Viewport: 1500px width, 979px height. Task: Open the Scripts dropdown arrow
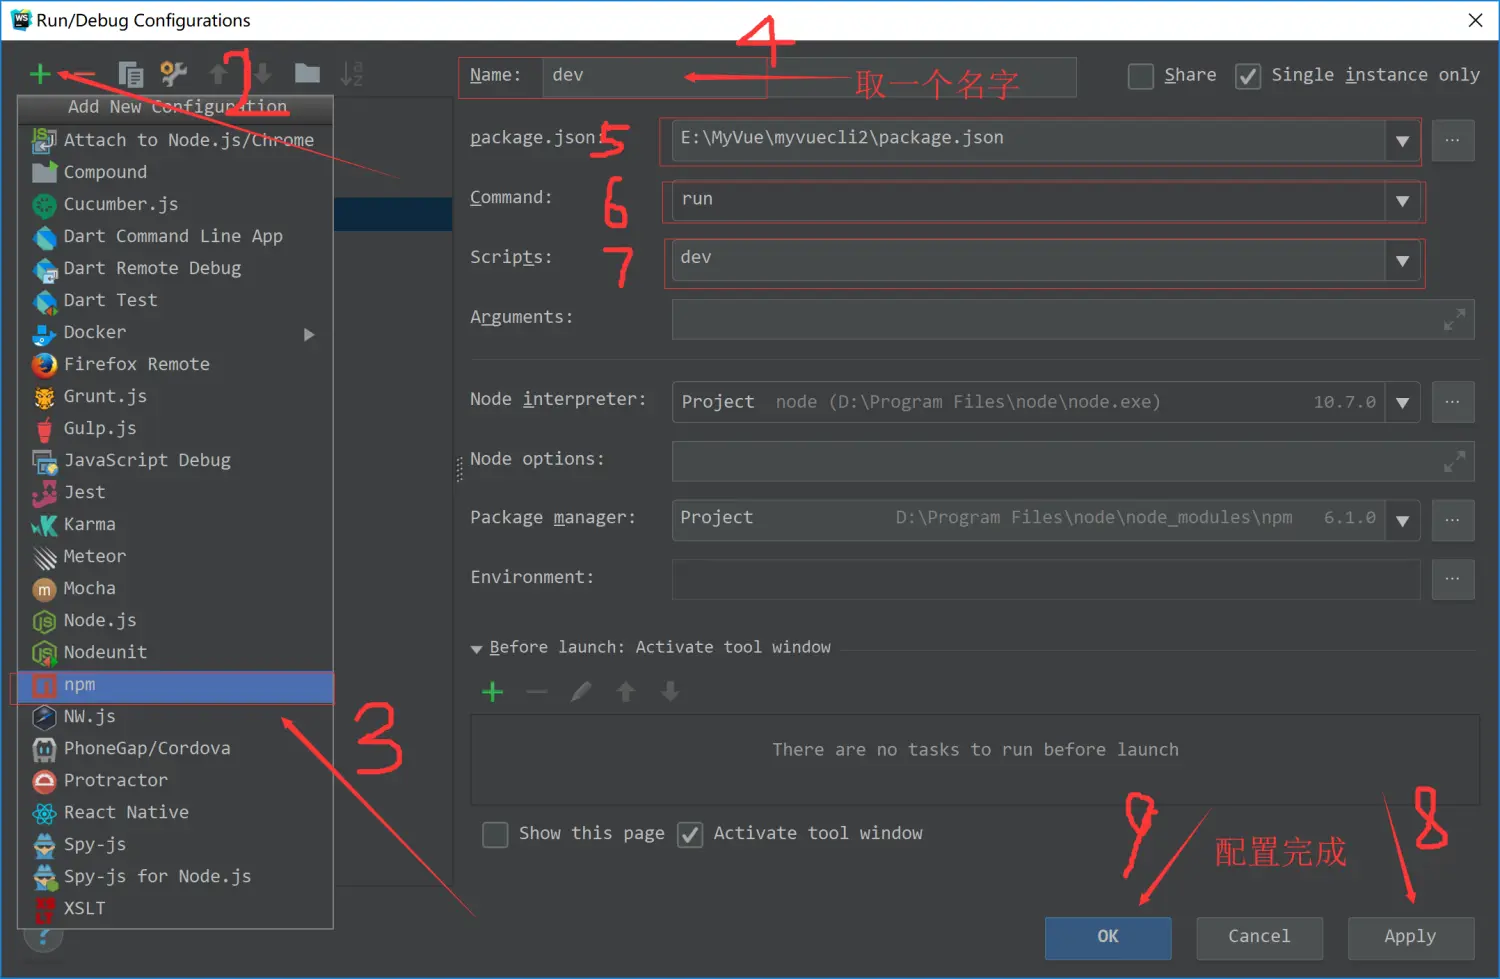[x=1402, y=261]
